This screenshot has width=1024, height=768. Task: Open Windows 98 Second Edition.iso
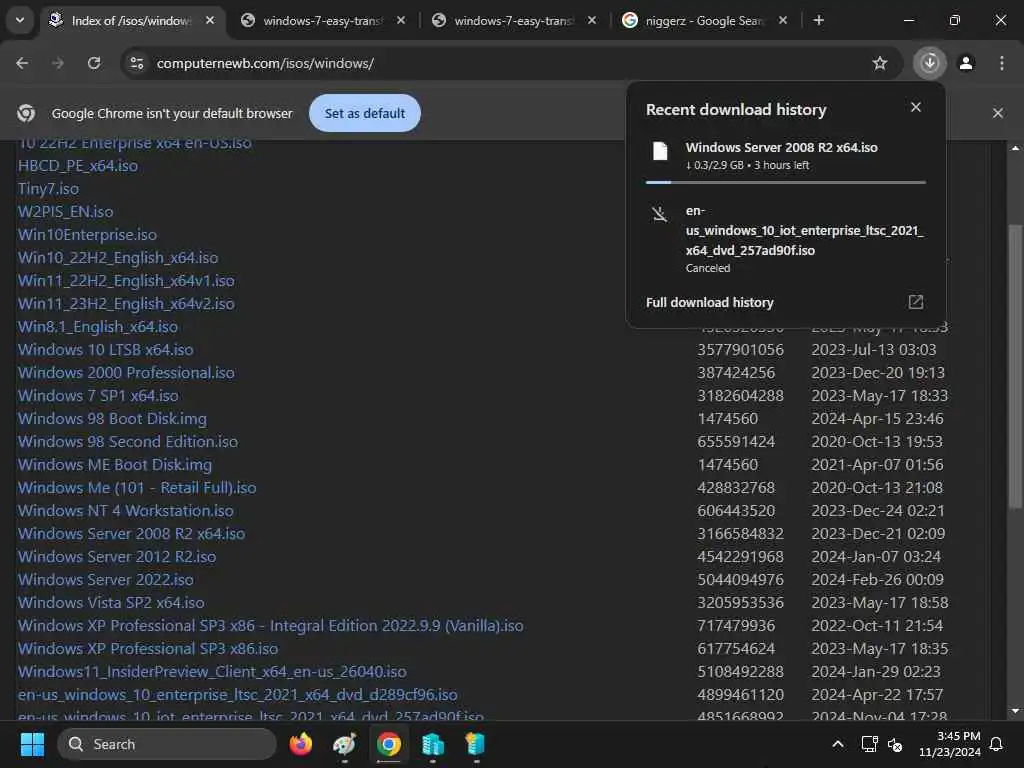click(128, 441)
